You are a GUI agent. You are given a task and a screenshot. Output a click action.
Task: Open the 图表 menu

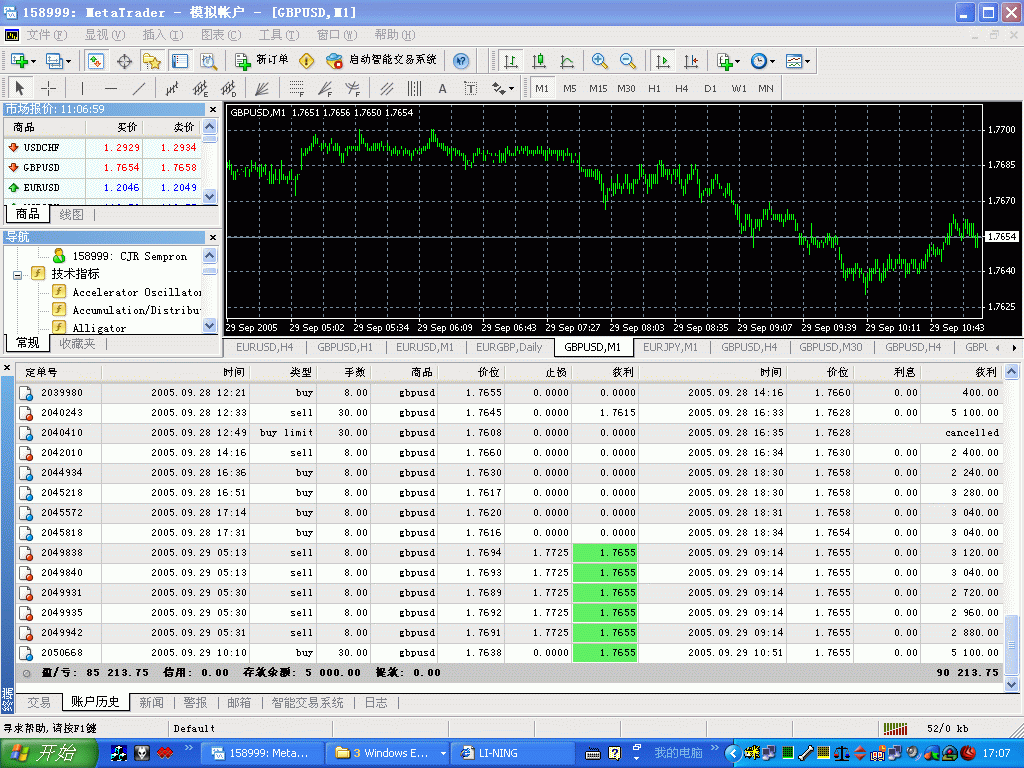(218, 35)
